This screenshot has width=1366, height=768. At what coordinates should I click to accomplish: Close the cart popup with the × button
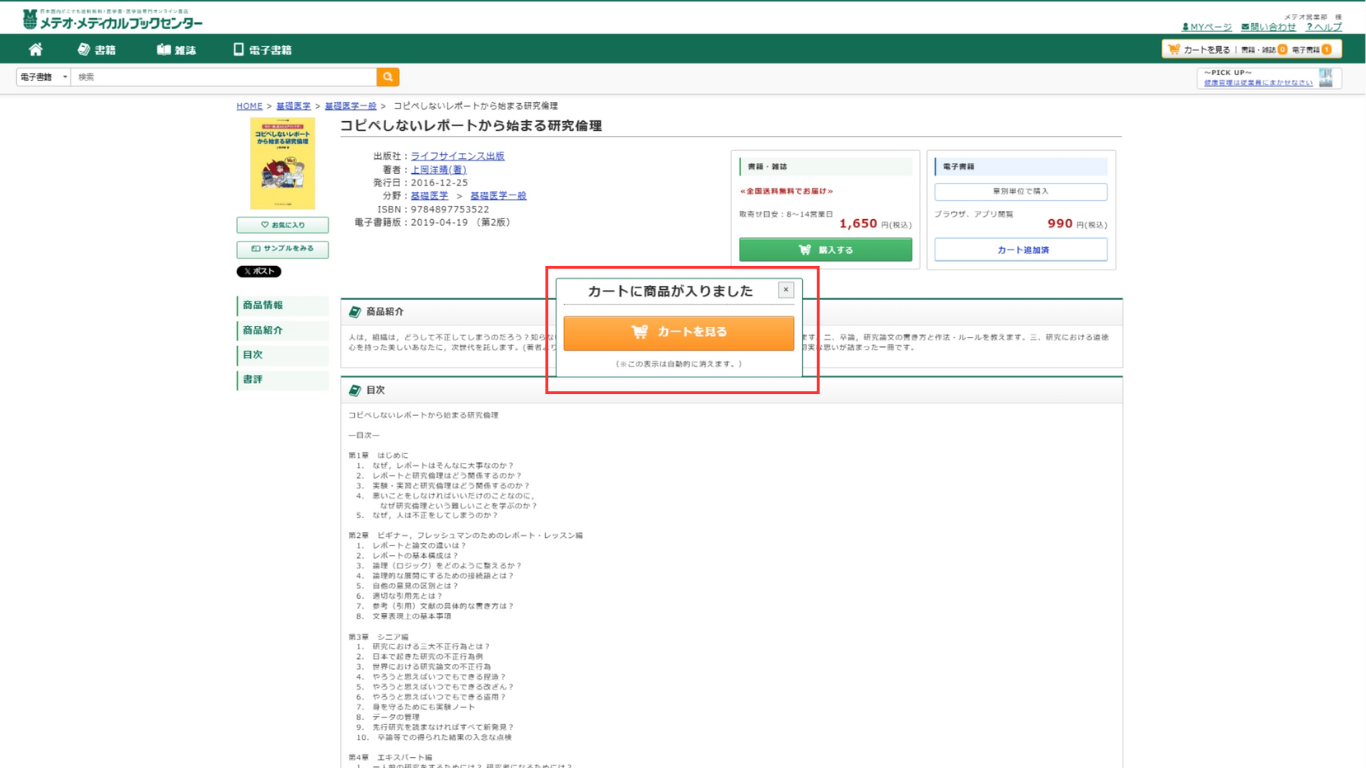pos(786,290)
